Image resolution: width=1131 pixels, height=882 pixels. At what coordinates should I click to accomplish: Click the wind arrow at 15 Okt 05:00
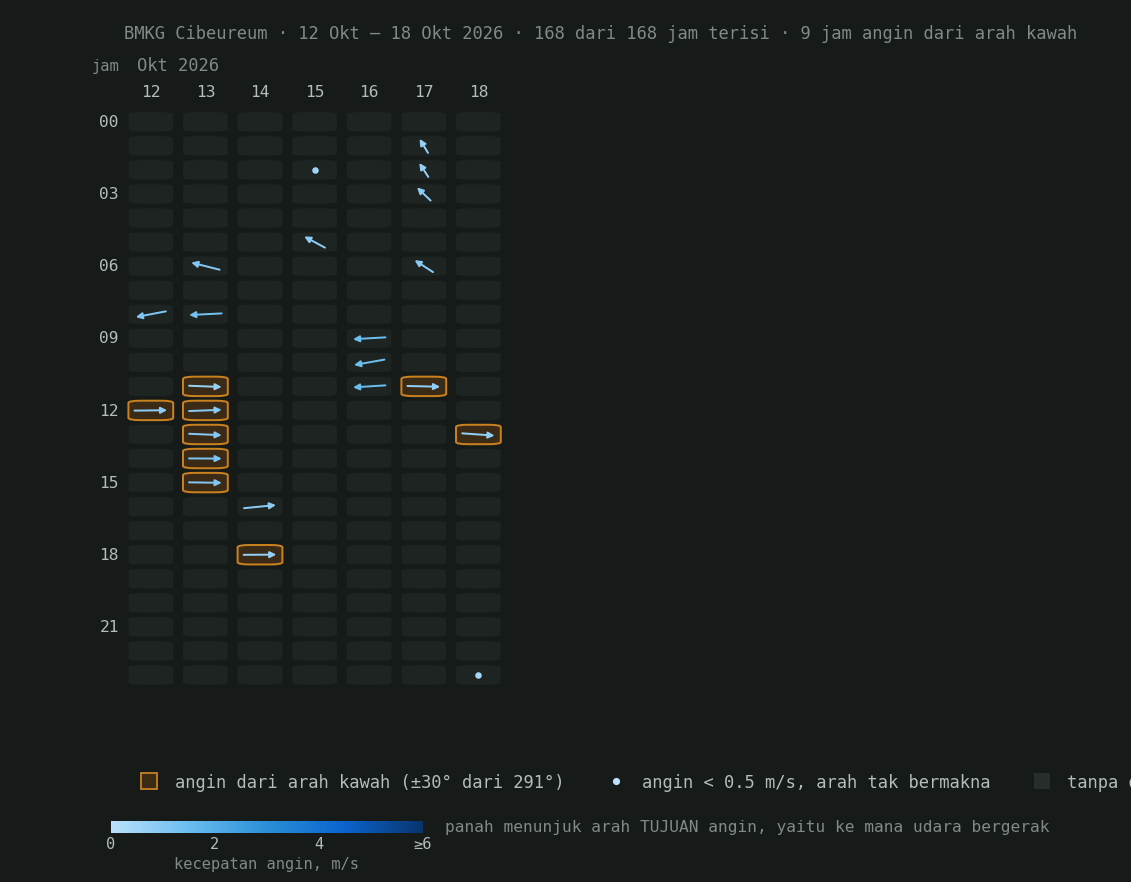[x=315, y=242]
